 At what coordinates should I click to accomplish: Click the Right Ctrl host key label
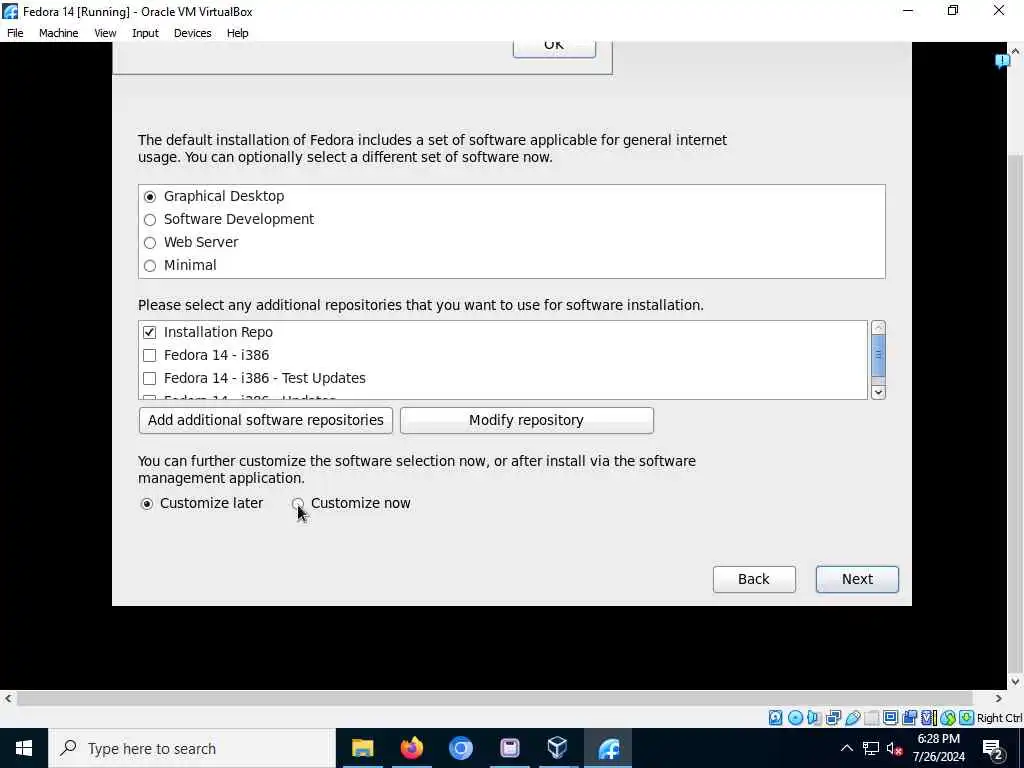tap(999, 718)
